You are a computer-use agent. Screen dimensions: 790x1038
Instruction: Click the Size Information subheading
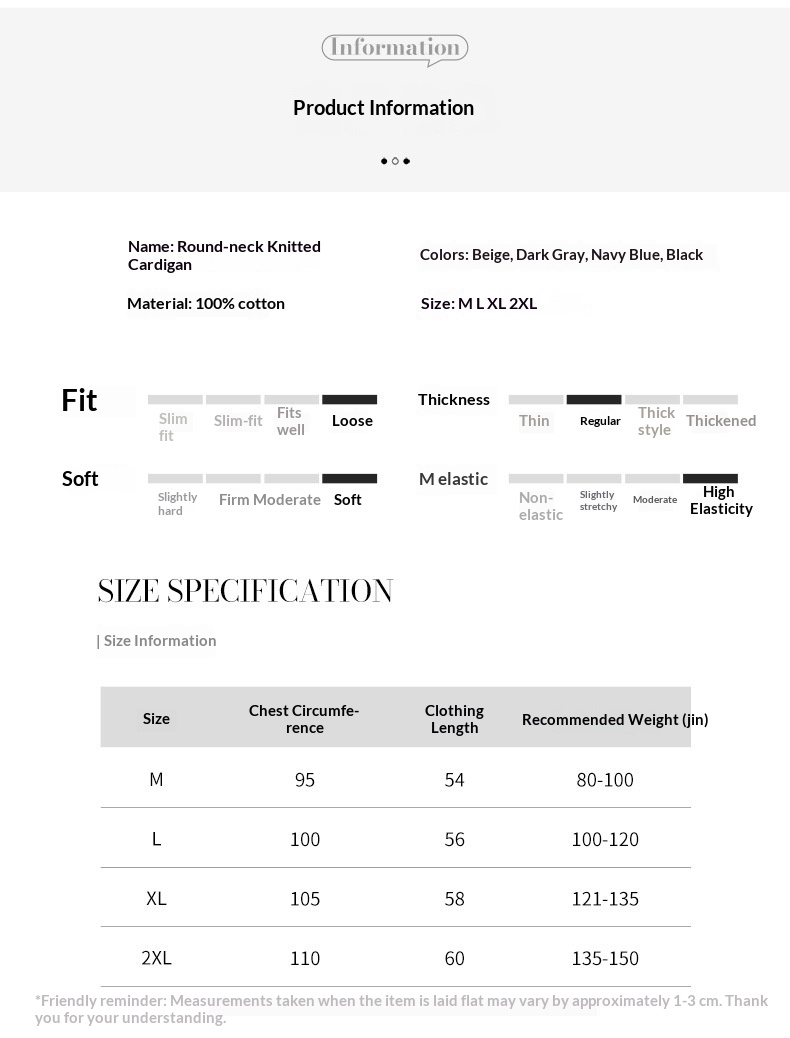click(160, 641)
